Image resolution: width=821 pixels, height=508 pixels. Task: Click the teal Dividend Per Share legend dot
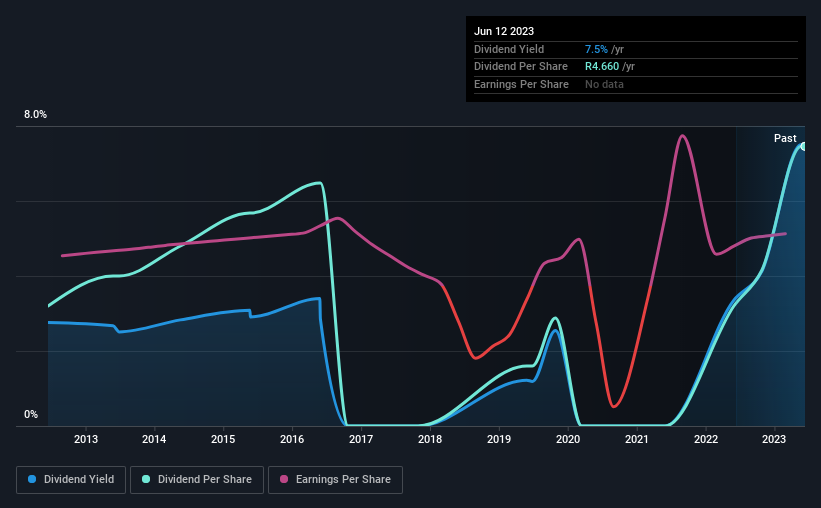coord(146,479)
